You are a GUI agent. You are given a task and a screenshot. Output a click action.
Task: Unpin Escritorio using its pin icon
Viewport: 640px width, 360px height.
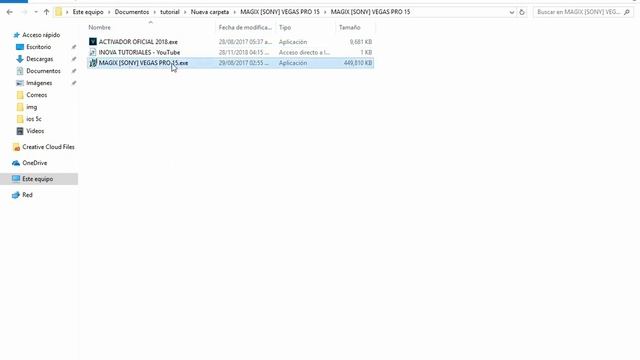point(73,47)
